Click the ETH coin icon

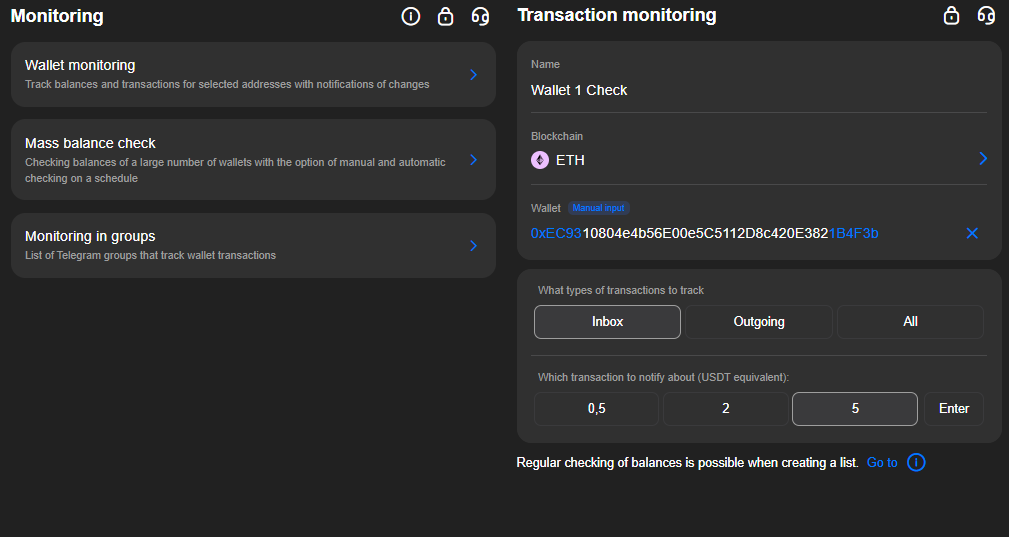pos(540,160)
